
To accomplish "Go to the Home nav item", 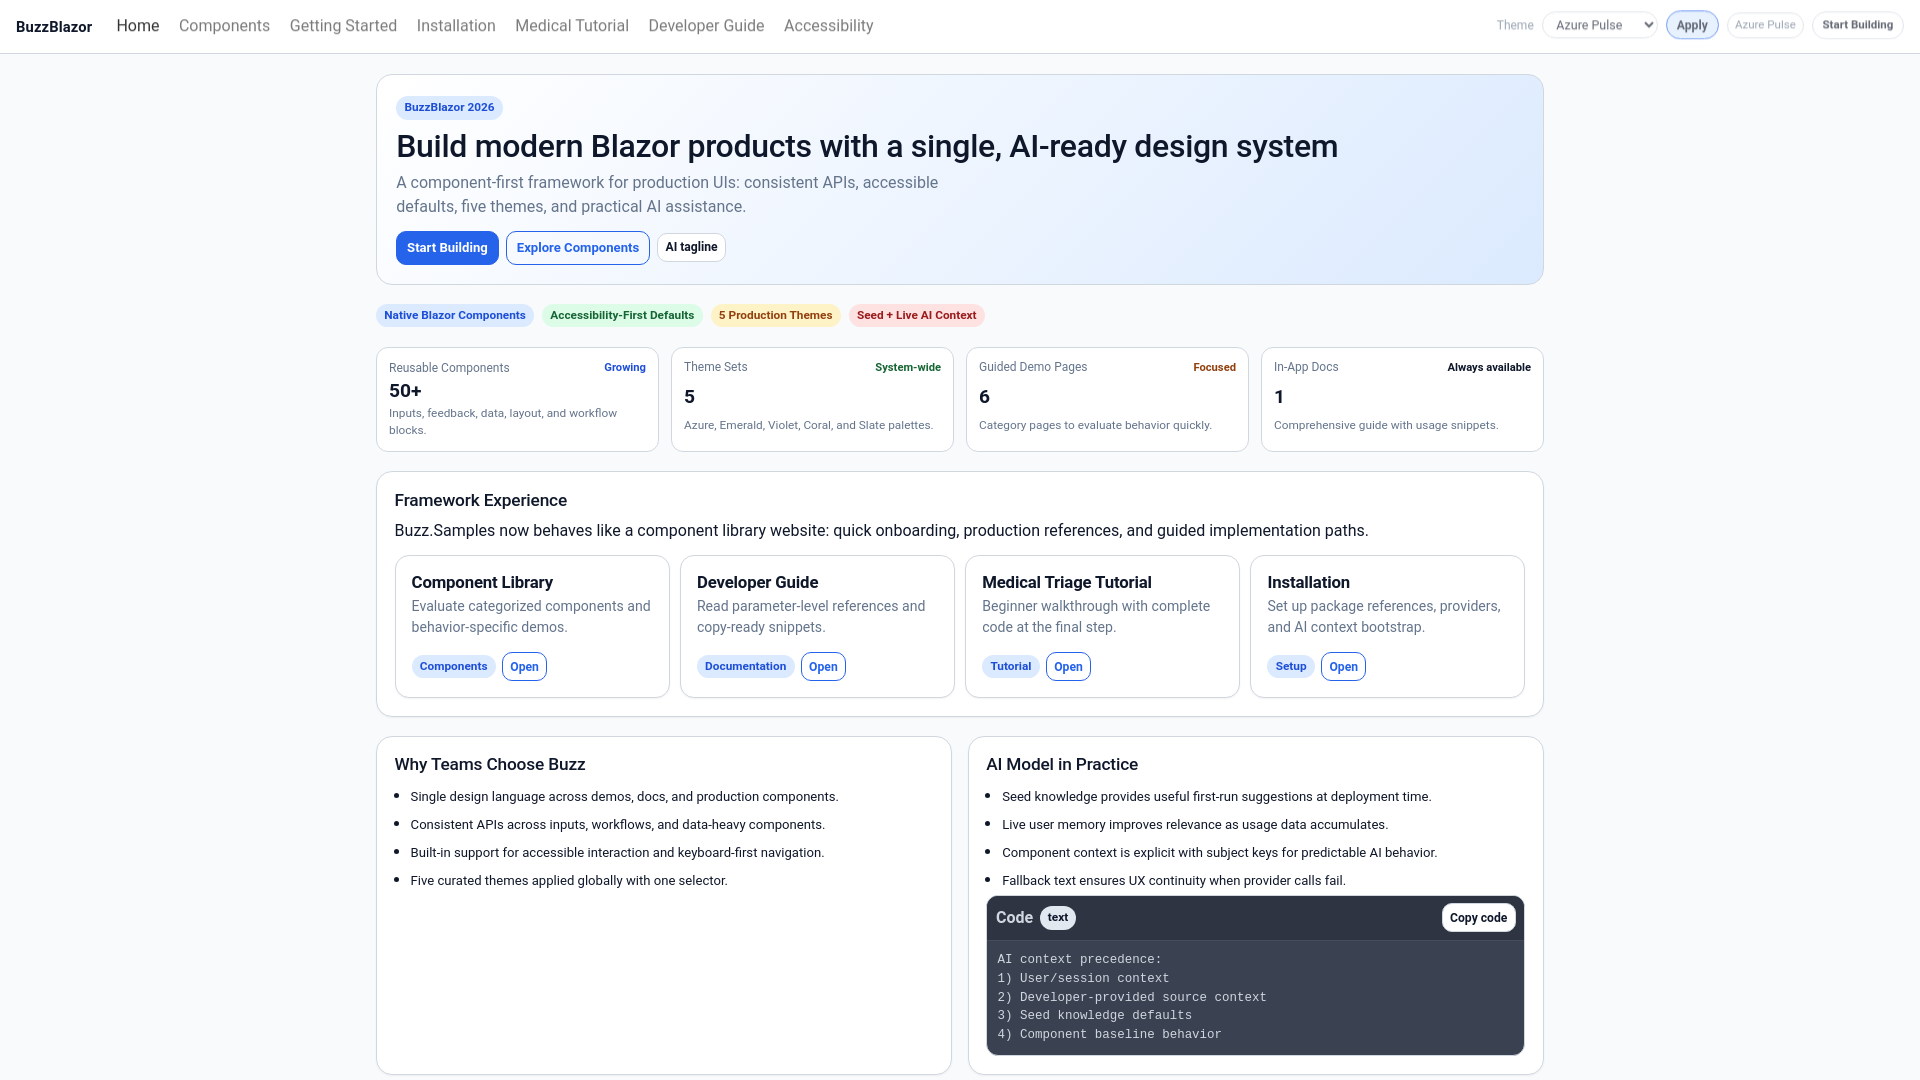I will click(x=138, y=26).
